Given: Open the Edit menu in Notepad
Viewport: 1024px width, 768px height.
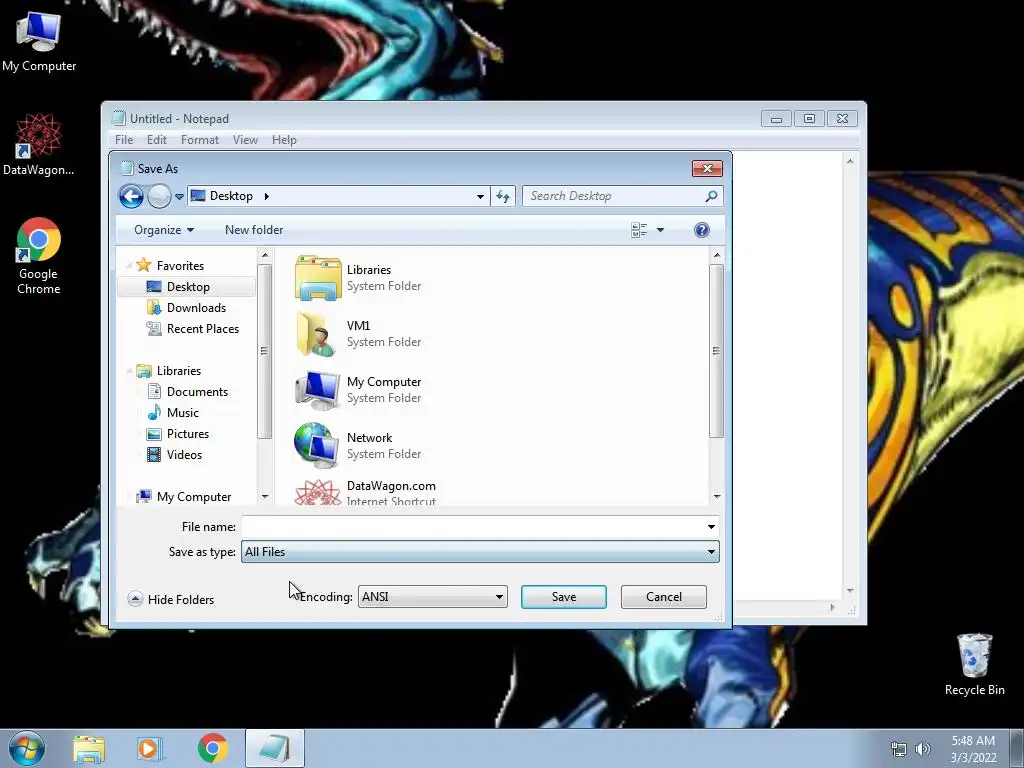Looking at the screenshot, I should pos(157,140).
